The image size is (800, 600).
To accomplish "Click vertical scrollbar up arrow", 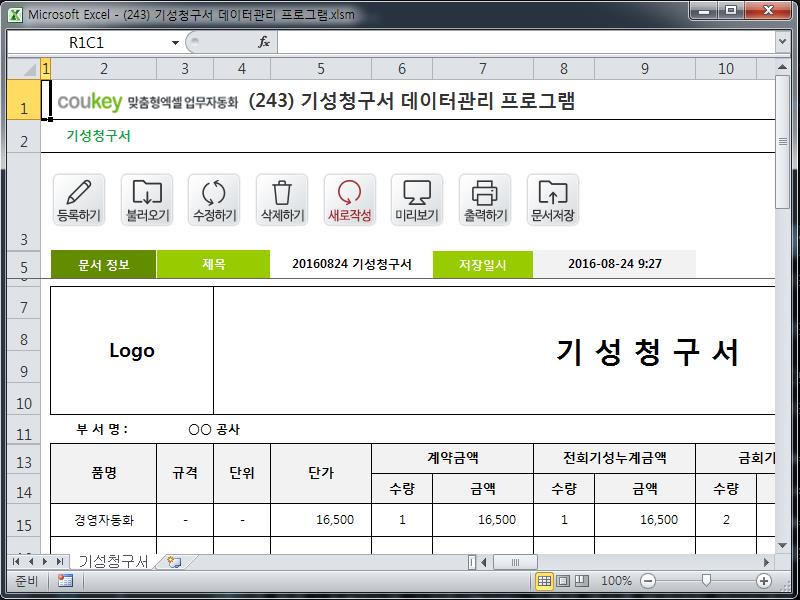I will coord(782,67).
